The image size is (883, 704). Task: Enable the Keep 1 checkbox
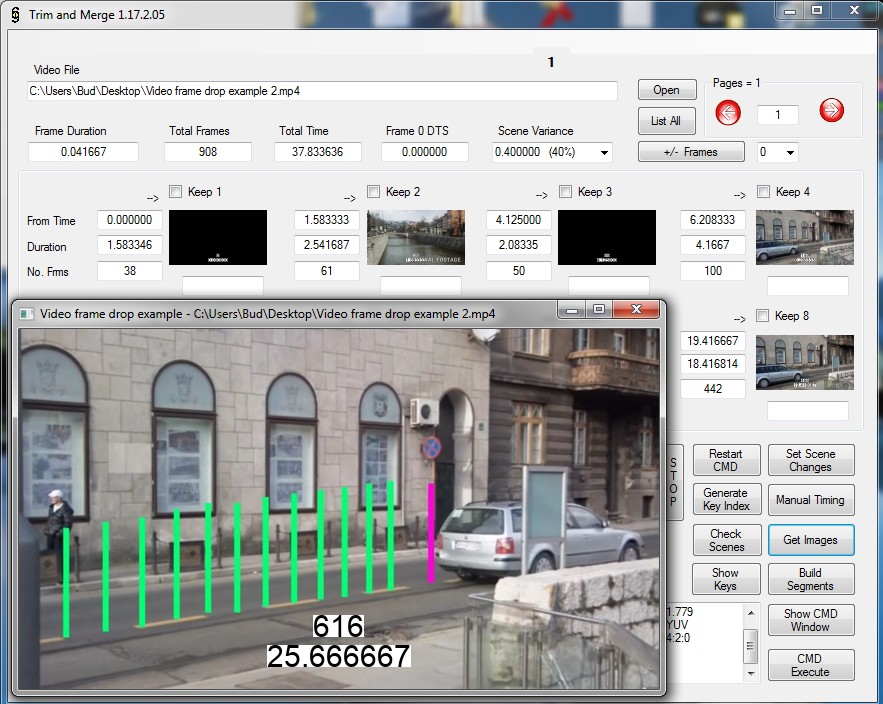176,191
